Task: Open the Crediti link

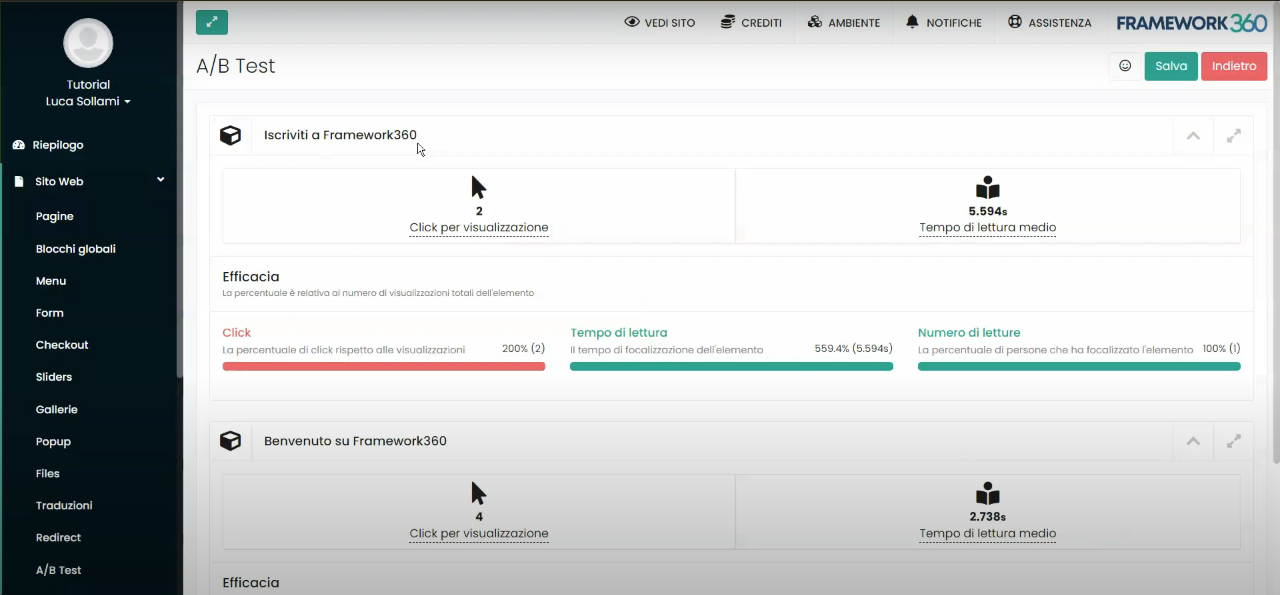Action: point(752,22)
